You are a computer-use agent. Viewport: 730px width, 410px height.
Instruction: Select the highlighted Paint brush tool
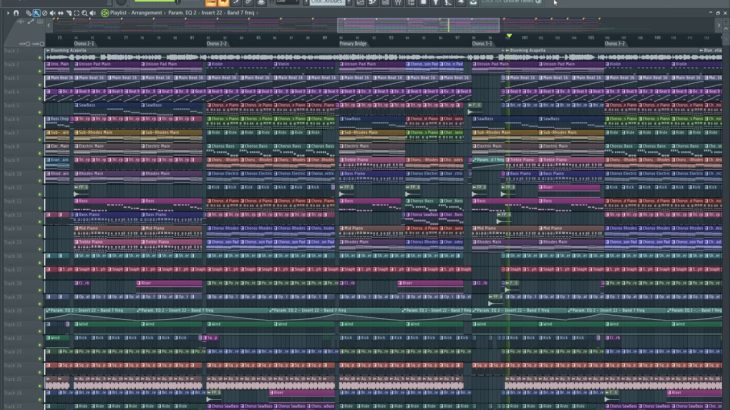(36, 13)
